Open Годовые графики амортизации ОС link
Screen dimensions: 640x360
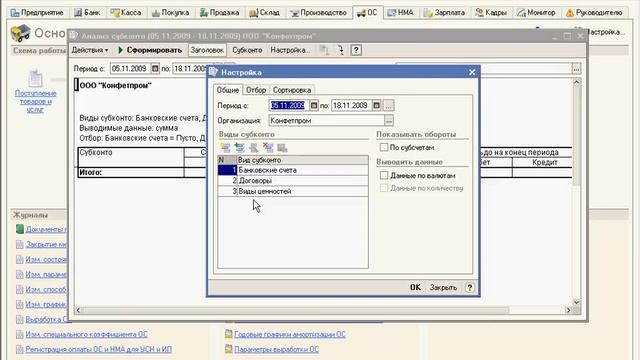[x=290, y=334]
